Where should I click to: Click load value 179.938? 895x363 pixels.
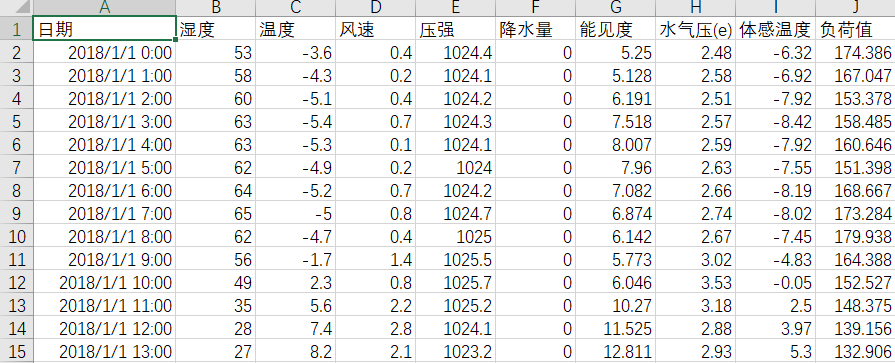click(x=855, y=236)
